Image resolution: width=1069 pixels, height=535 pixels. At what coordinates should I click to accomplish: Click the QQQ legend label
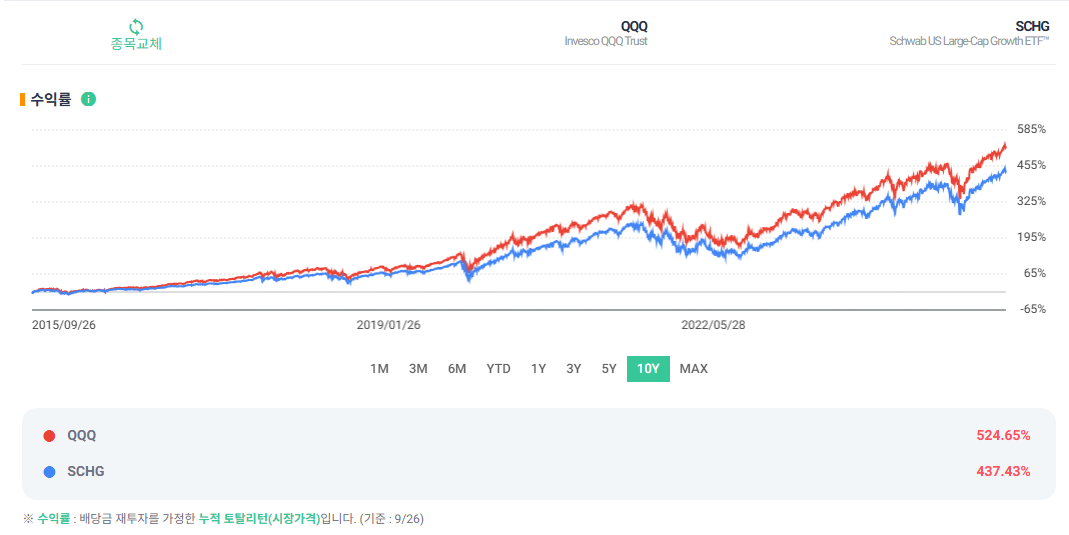82,436
